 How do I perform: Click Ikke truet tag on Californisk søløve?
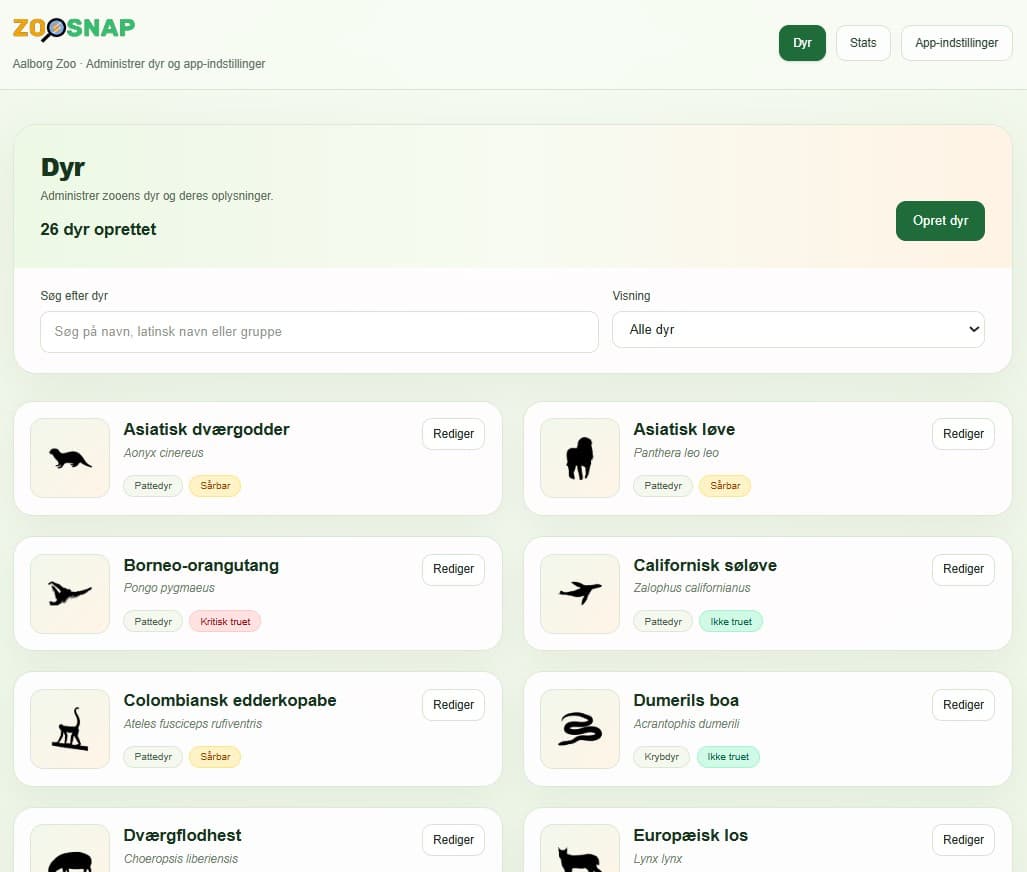coord(731,622)
